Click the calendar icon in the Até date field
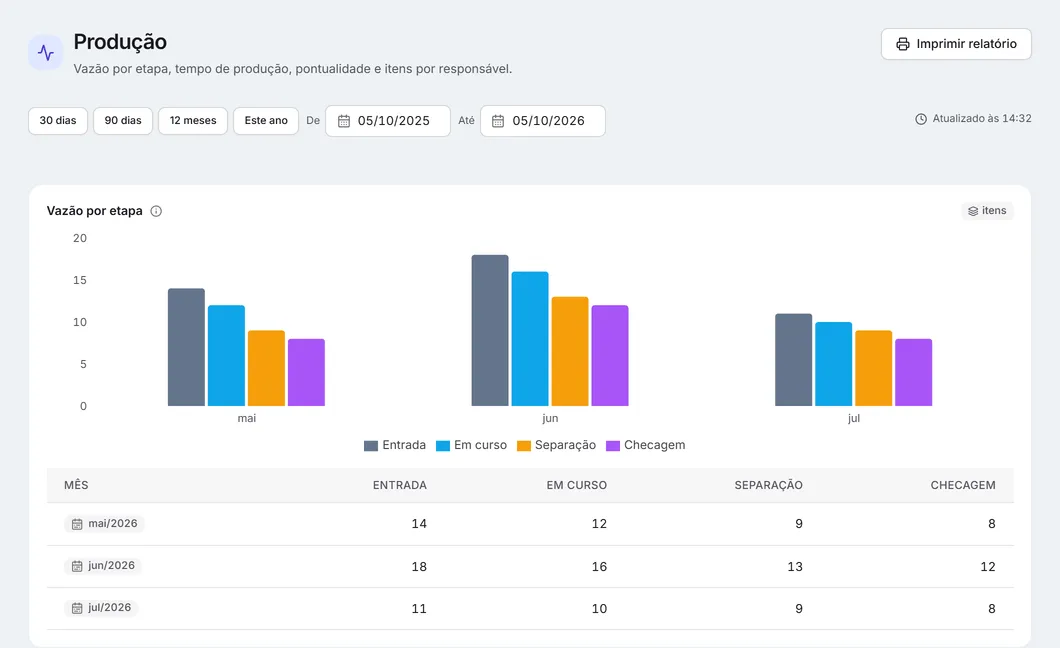This screenshot has width=1060, height=648. click(x=498, y=121)
